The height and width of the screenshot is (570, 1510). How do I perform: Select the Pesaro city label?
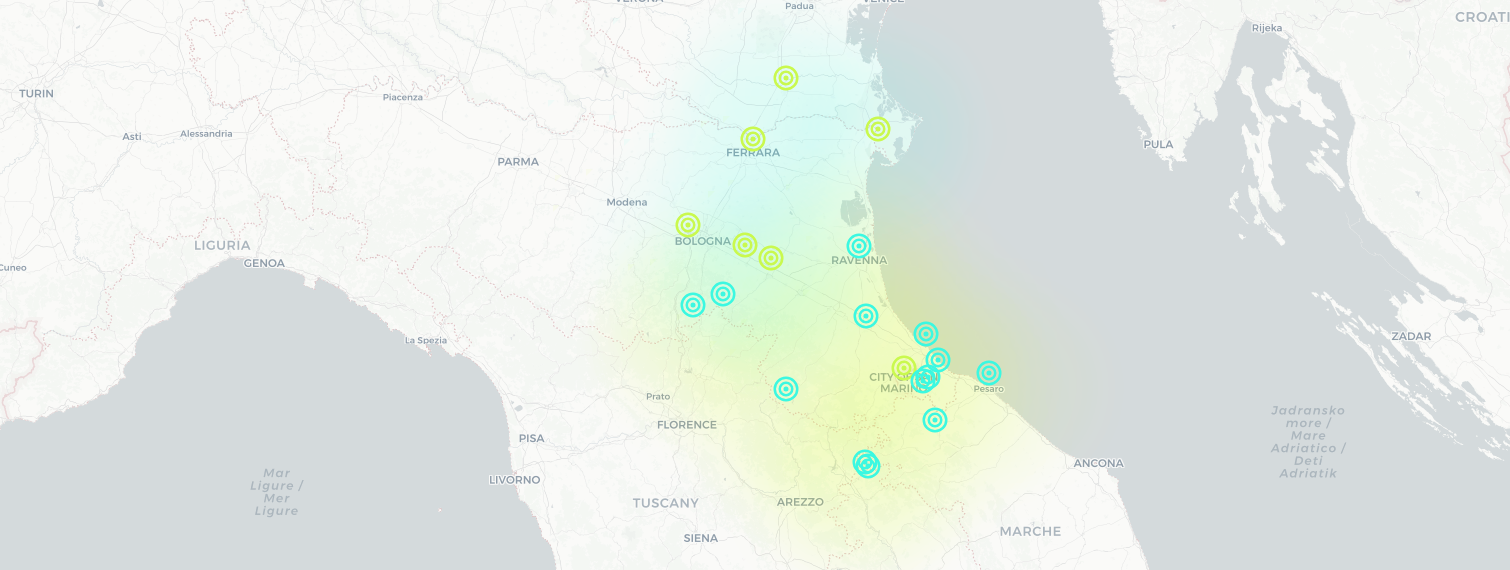(989, 389)
